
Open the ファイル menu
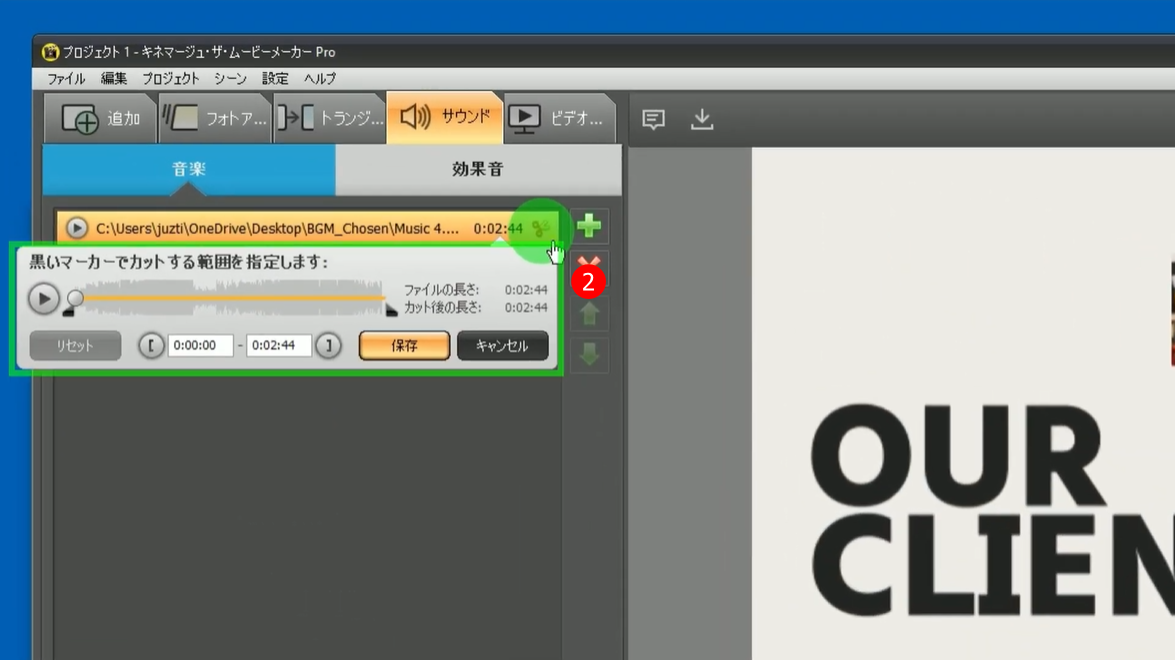[66, 78]
